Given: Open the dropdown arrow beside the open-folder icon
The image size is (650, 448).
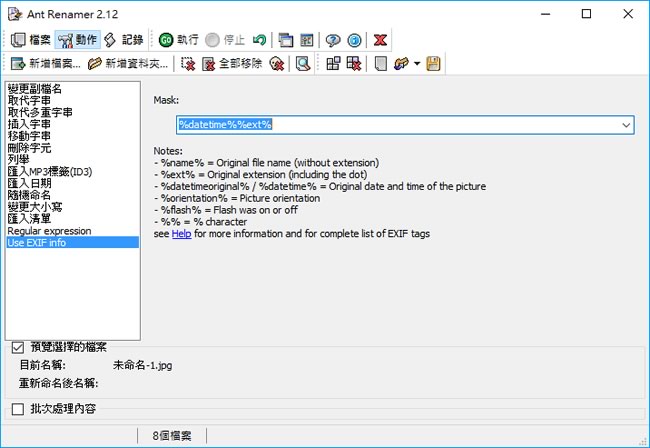Looking at the screenshot, I should point(417,64).
